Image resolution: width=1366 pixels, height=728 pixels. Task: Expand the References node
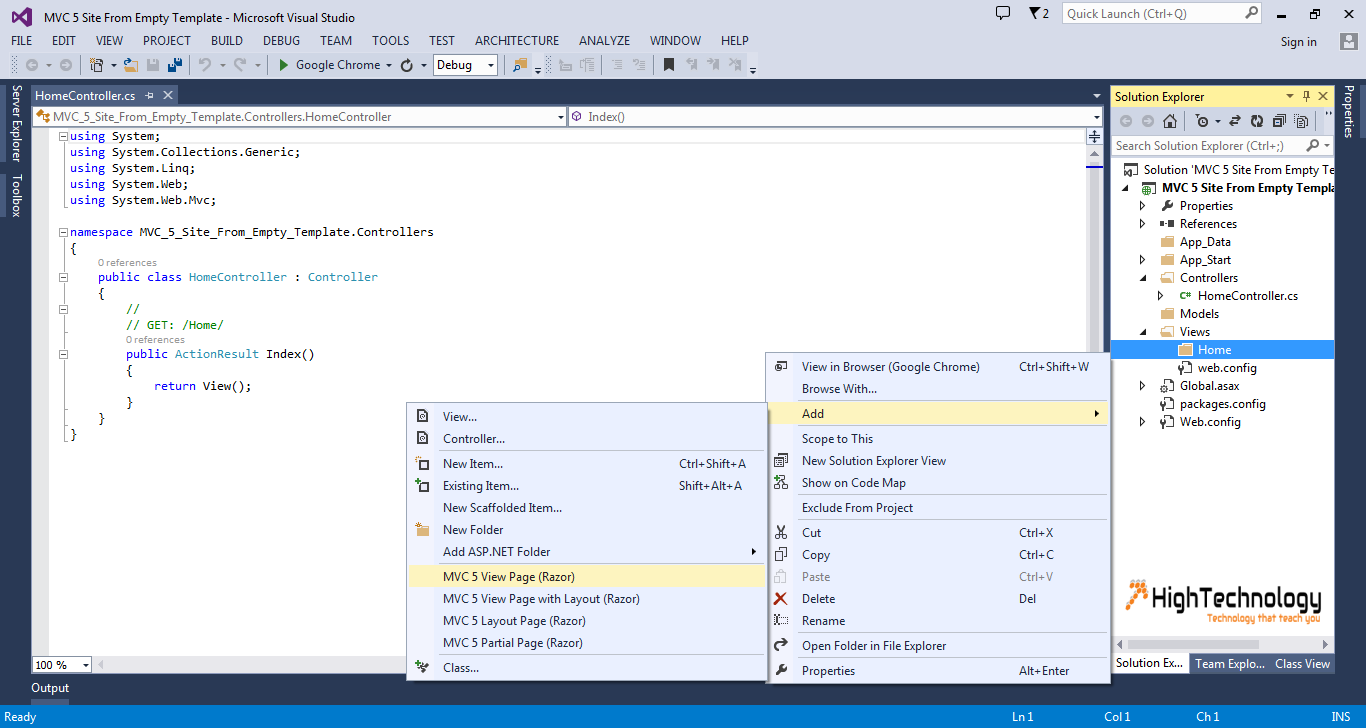click(1143, 224)
